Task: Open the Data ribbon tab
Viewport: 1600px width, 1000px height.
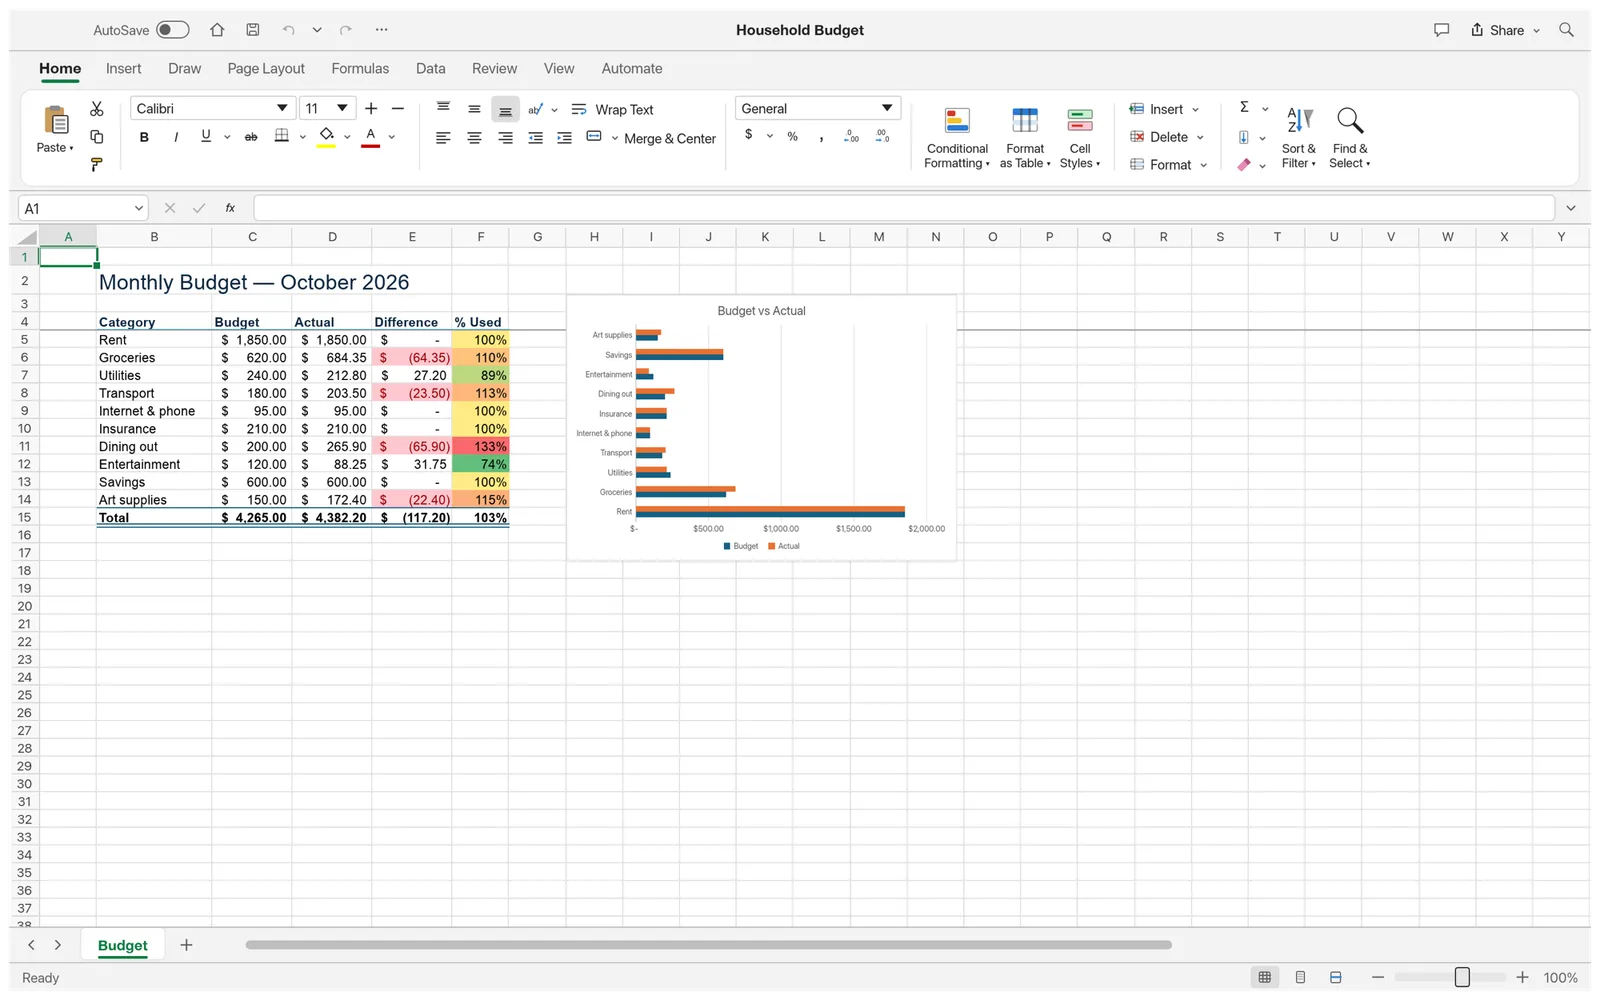Action: click(431, 69)
